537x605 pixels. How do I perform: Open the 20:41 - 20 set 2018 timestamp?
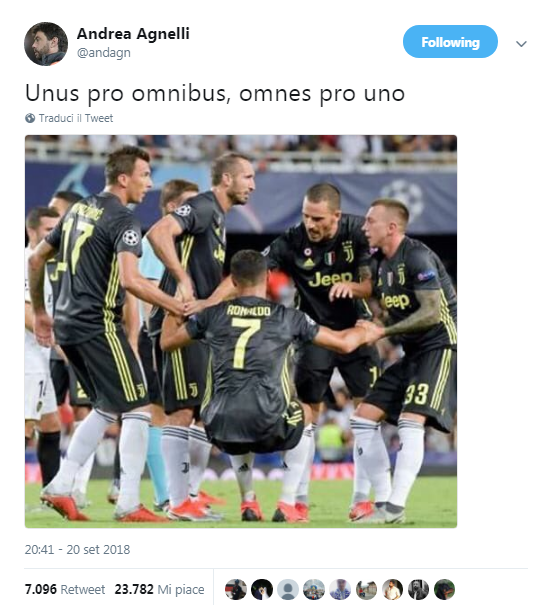point(78,549)
